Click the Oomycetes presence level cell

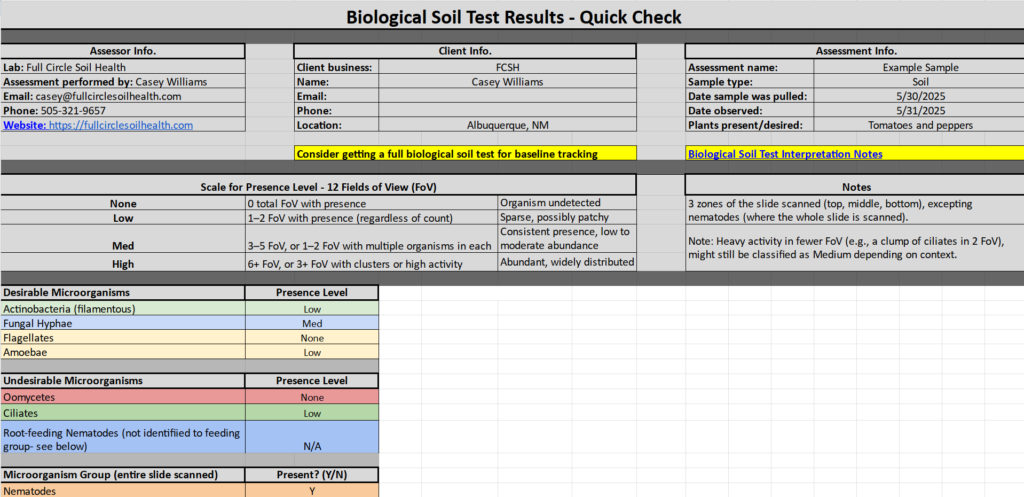tap(312, 397)
